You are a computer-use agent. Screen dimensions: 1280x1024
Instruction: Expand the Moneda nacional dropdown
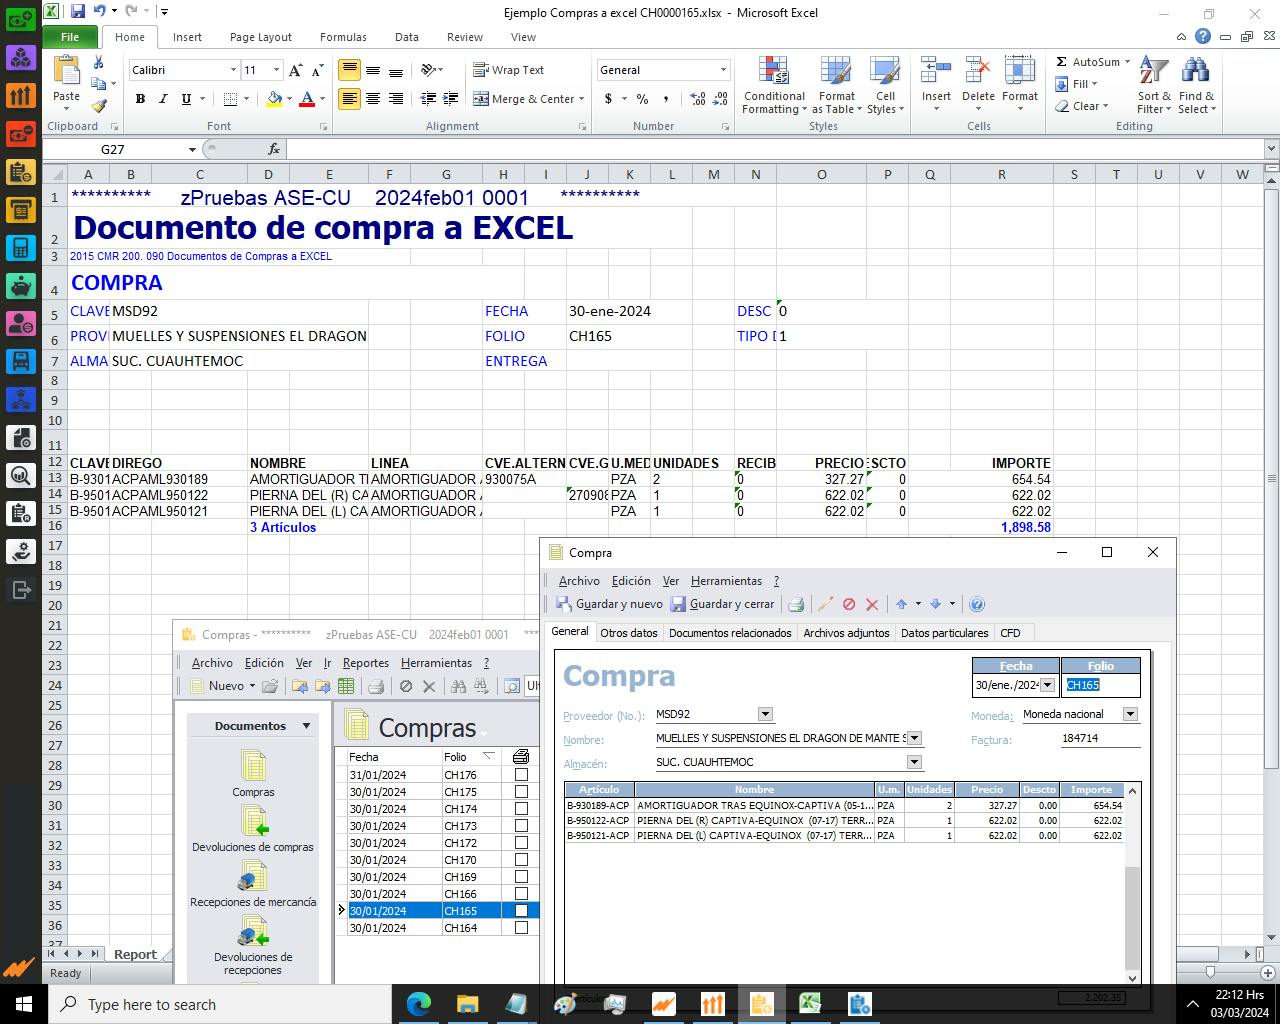tap(1130, 714)
